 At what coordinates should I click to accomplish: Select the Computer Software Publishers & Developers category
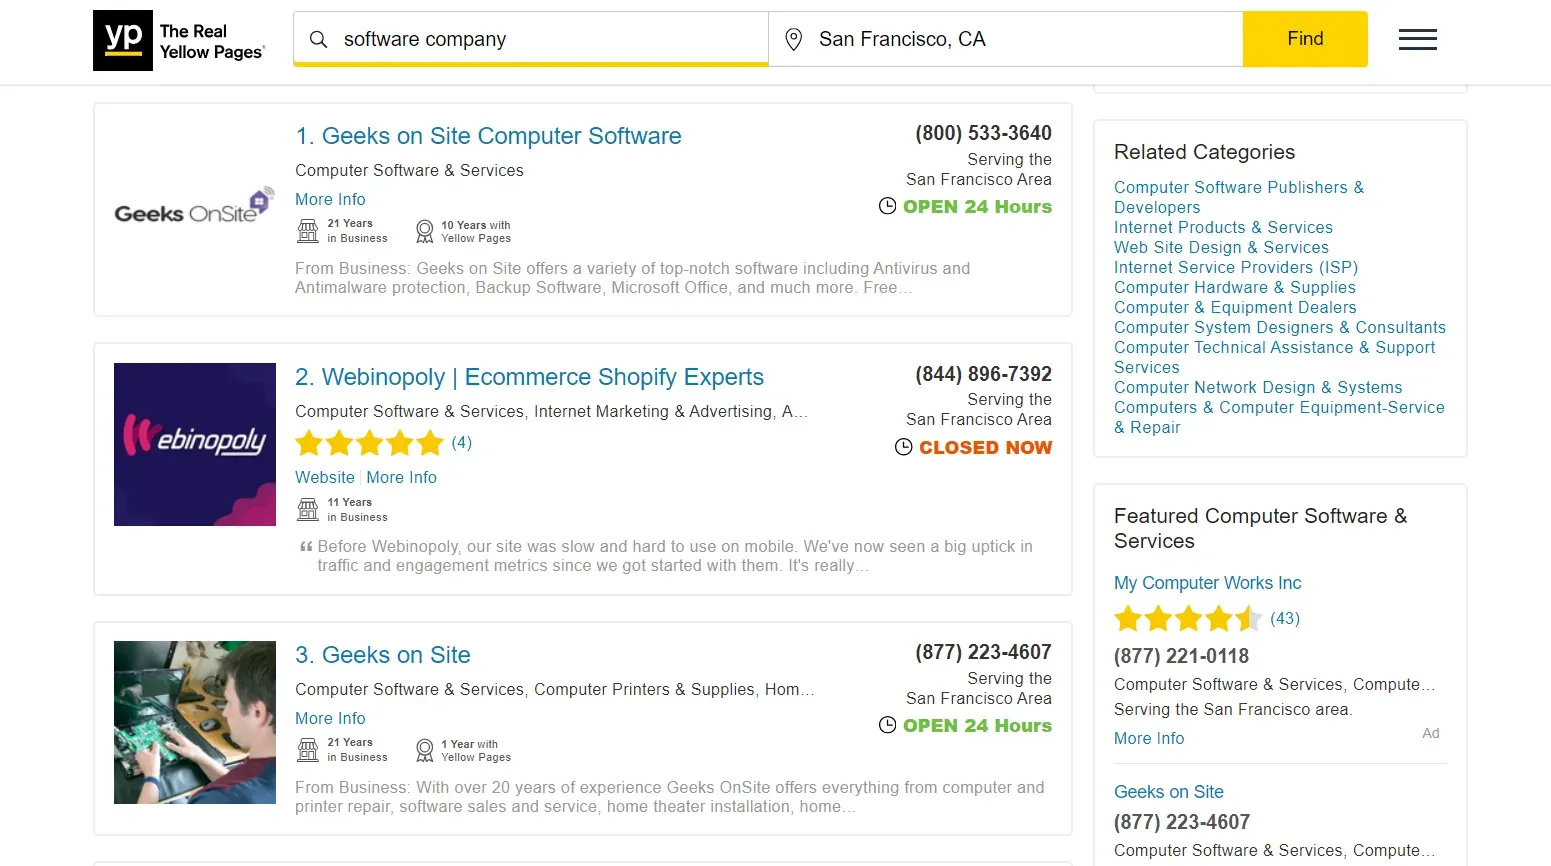click(x=1238, y=197)
